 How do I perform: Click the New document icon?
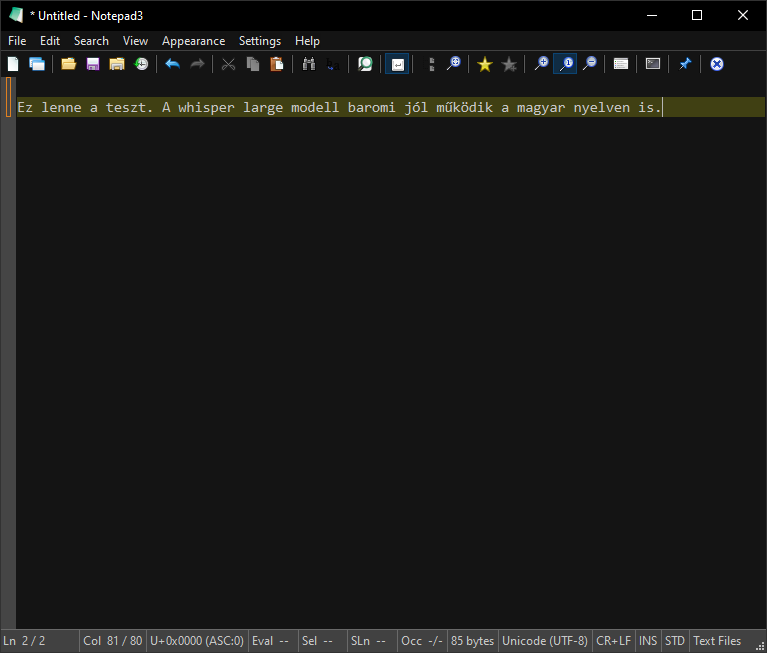pos(13,64)
